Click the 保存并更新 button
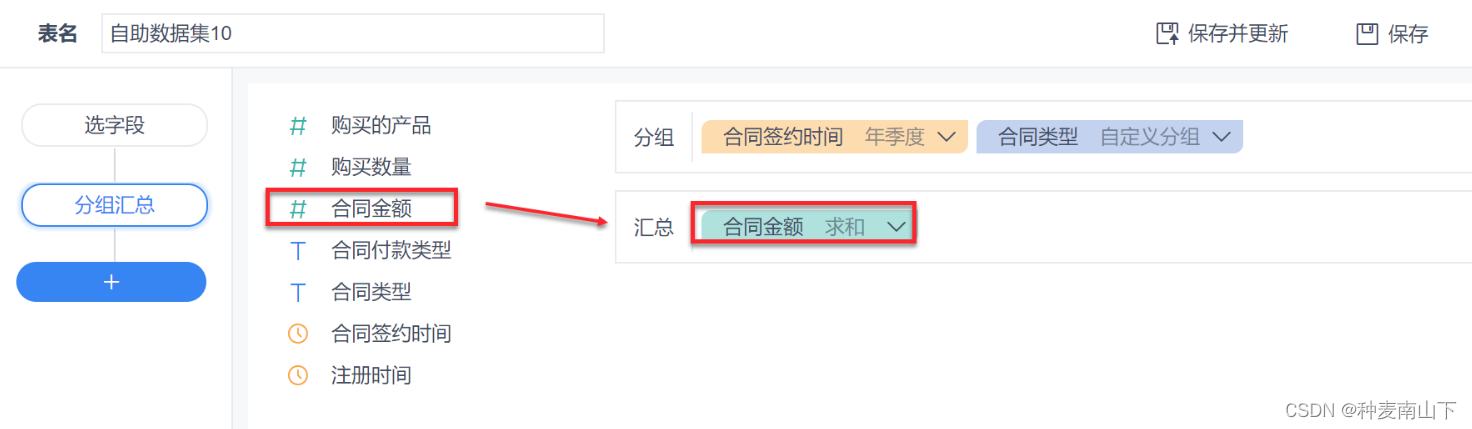 (x=1222, y=34)
